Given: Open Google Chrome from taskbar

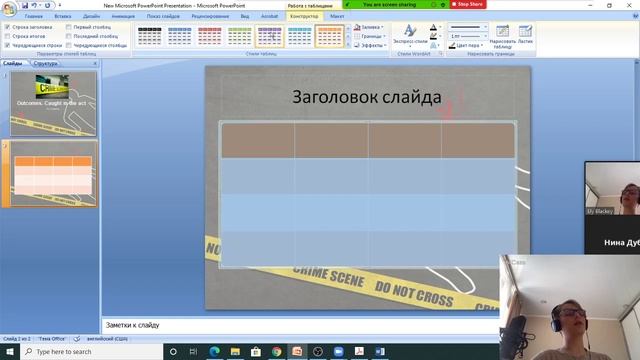Looking at the screenshot, I should (277, 351).
